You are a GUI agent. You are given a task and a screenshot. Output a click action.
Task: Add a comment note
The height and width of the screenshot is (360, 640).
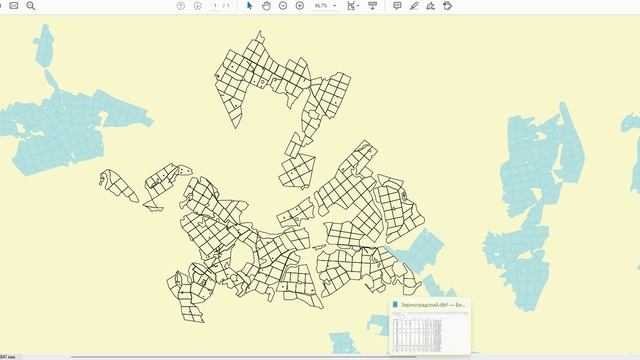[397, 6]
